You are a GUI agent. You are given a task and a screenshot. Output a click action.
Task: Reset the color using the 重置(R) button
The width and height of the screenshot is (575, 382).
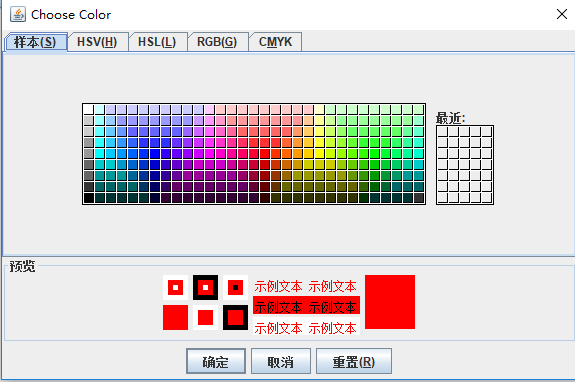[x=354, y=361]
